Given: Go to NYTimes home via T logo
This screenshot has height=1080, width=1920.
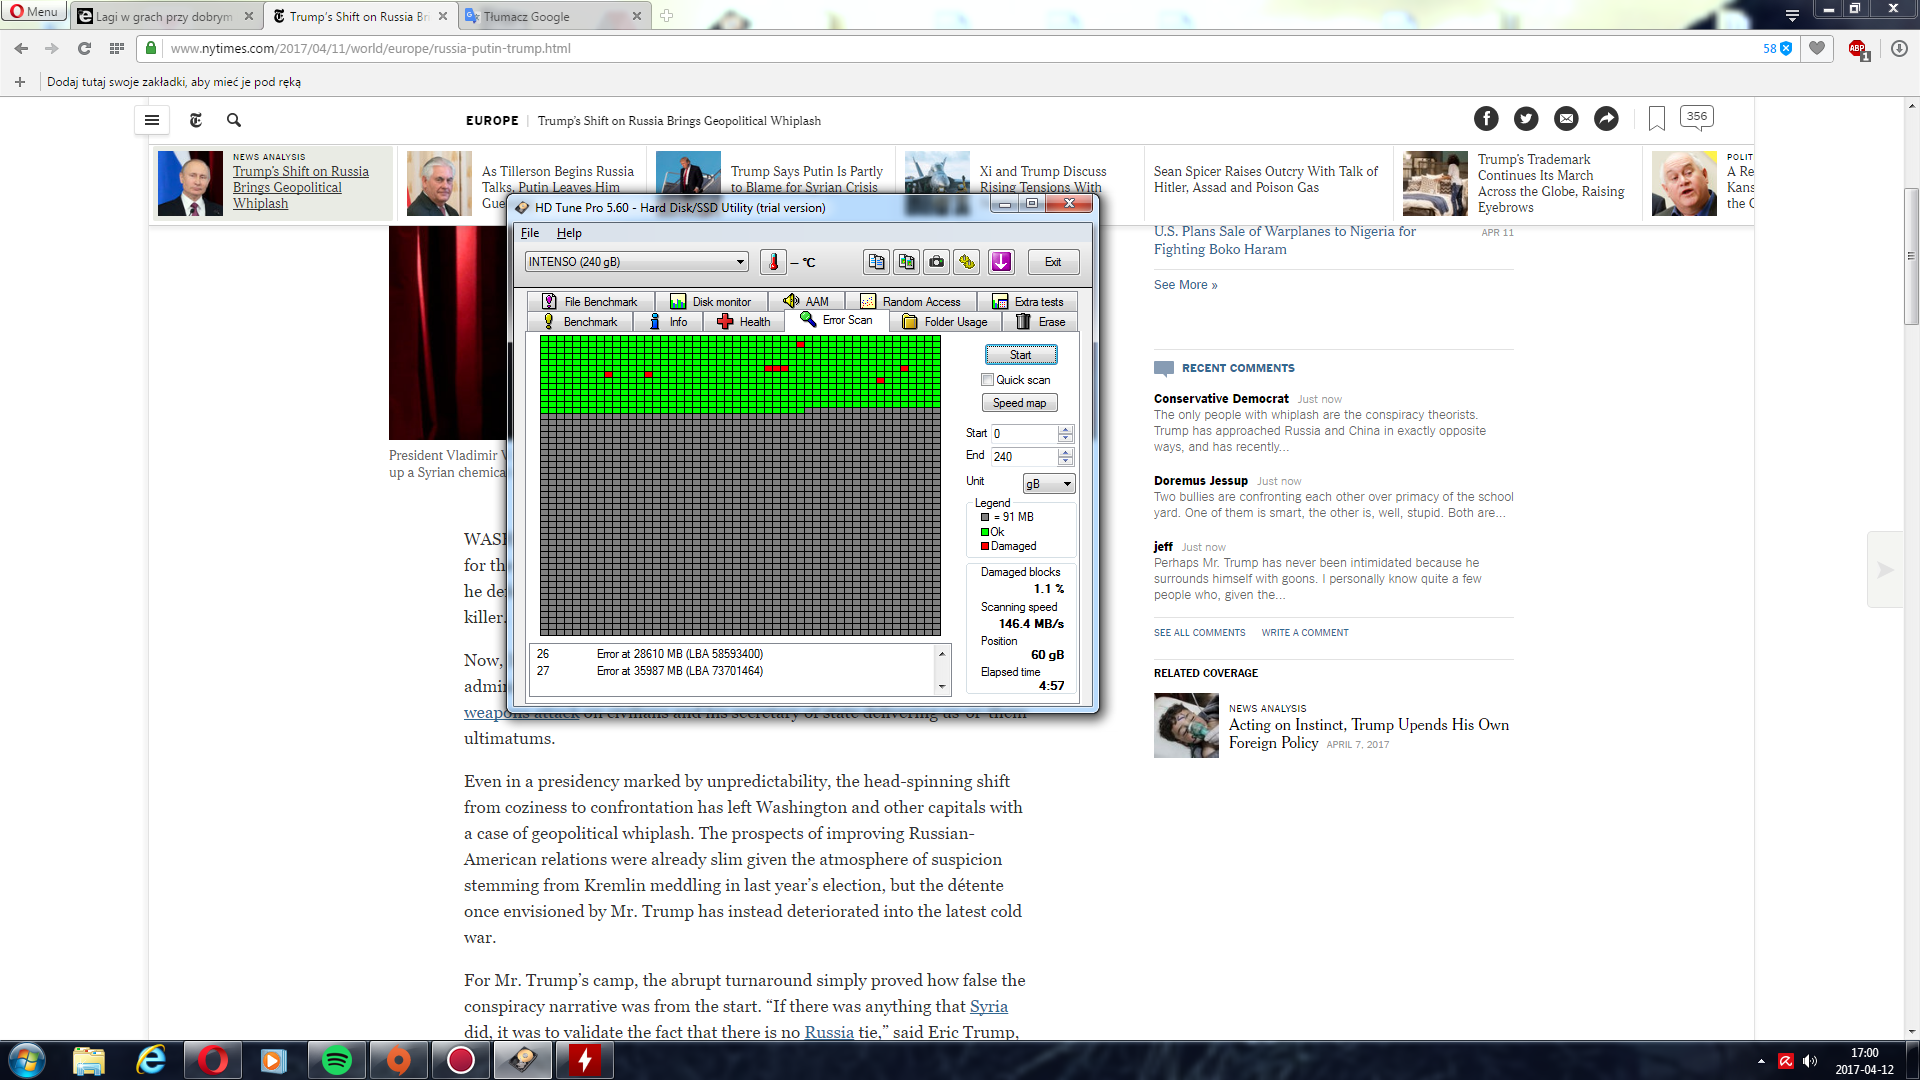Looking at the screenshot, I should click(x=196, y=120).
